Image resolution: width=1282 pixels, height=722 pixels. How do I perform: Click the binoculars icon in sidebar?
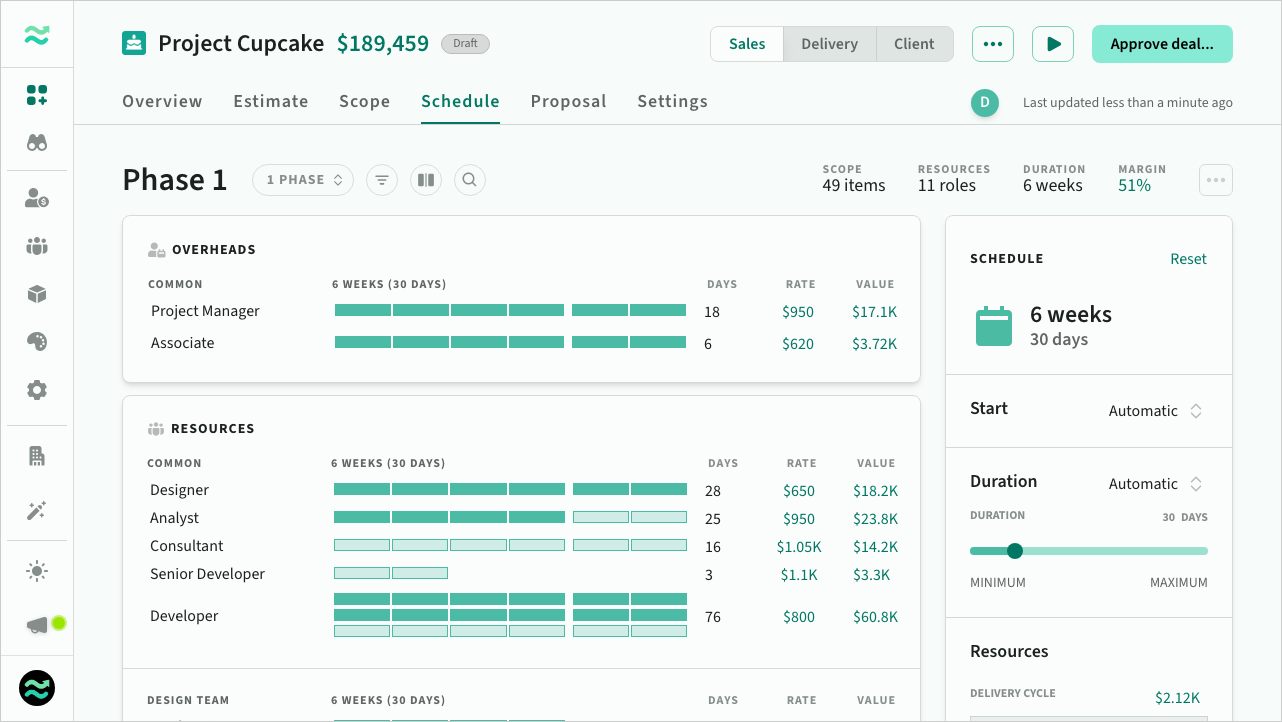37,143
